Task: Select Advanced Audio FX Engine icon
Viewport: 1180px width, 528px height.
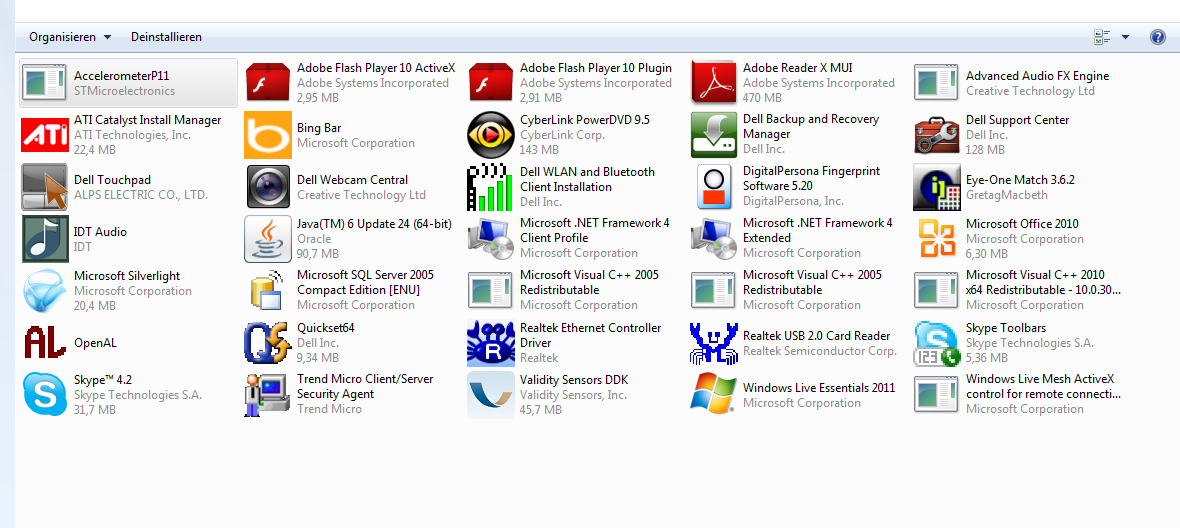Action: pos(937,83)
